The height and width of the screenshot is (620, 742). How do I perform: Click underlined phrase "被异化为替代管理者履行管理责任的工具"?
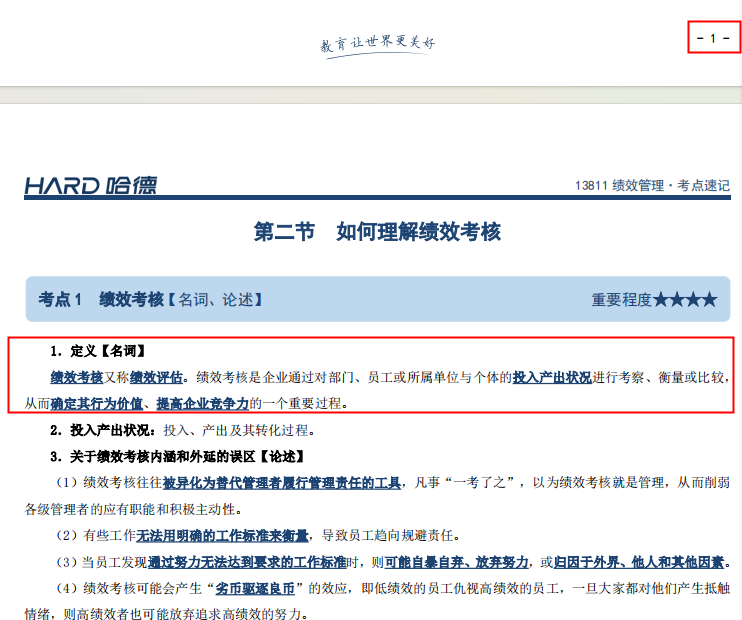pos(282,483)
